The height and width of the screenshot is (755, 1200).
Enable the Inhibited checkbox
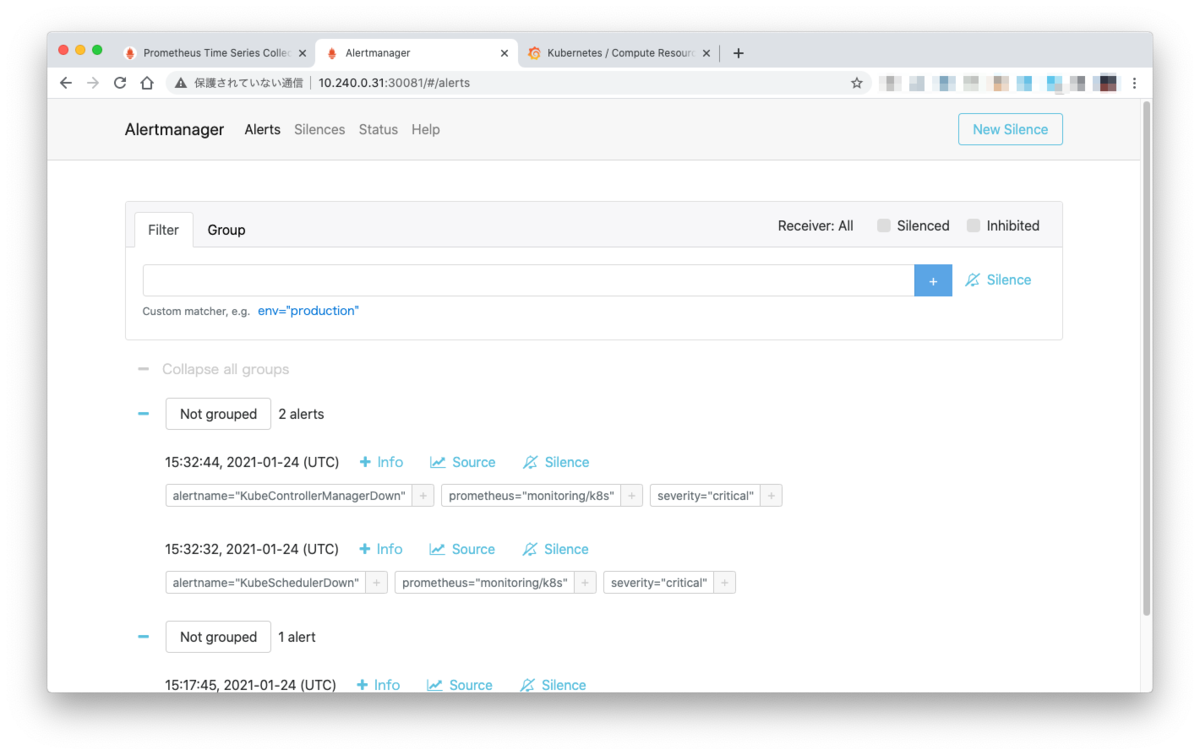pyautogui.click(x=973, y=226)
